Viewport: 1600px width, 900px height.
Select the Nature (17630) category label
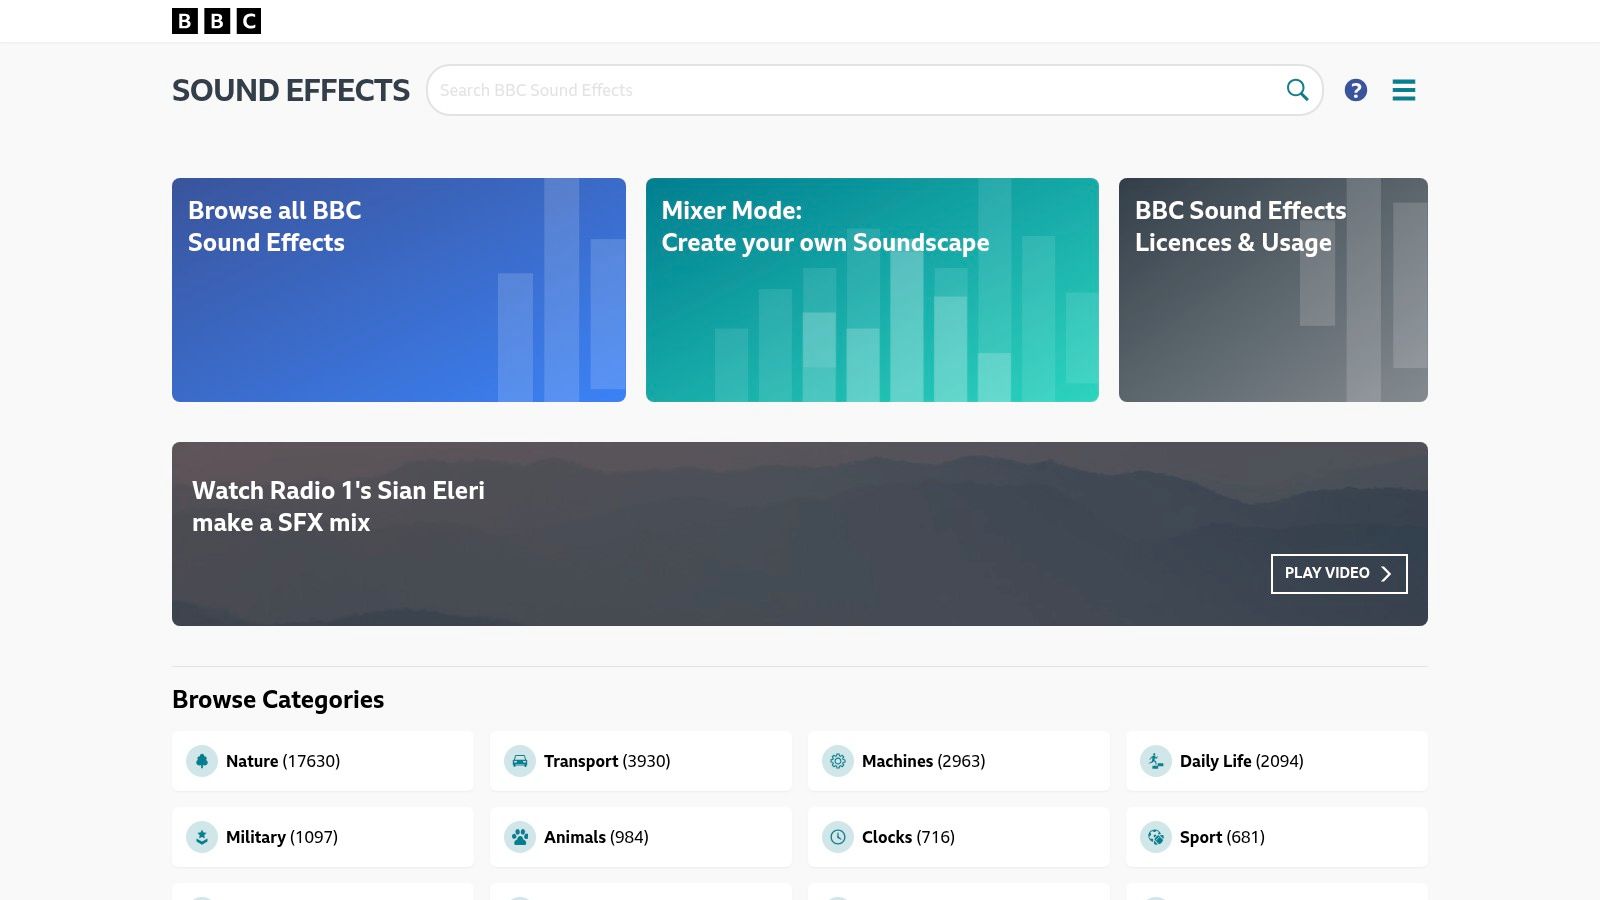[x=283, y=761]
